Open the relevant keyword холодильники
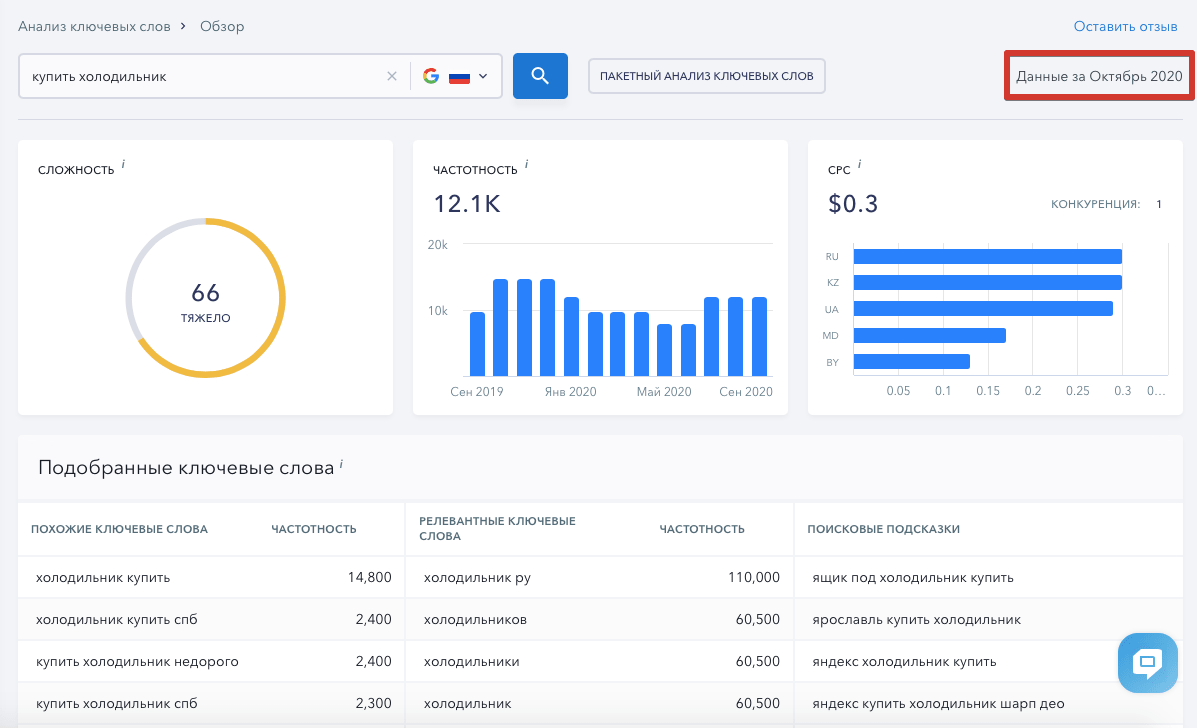Image resolution: width=1199 pixels, height=728 pixels. [471, 661]
